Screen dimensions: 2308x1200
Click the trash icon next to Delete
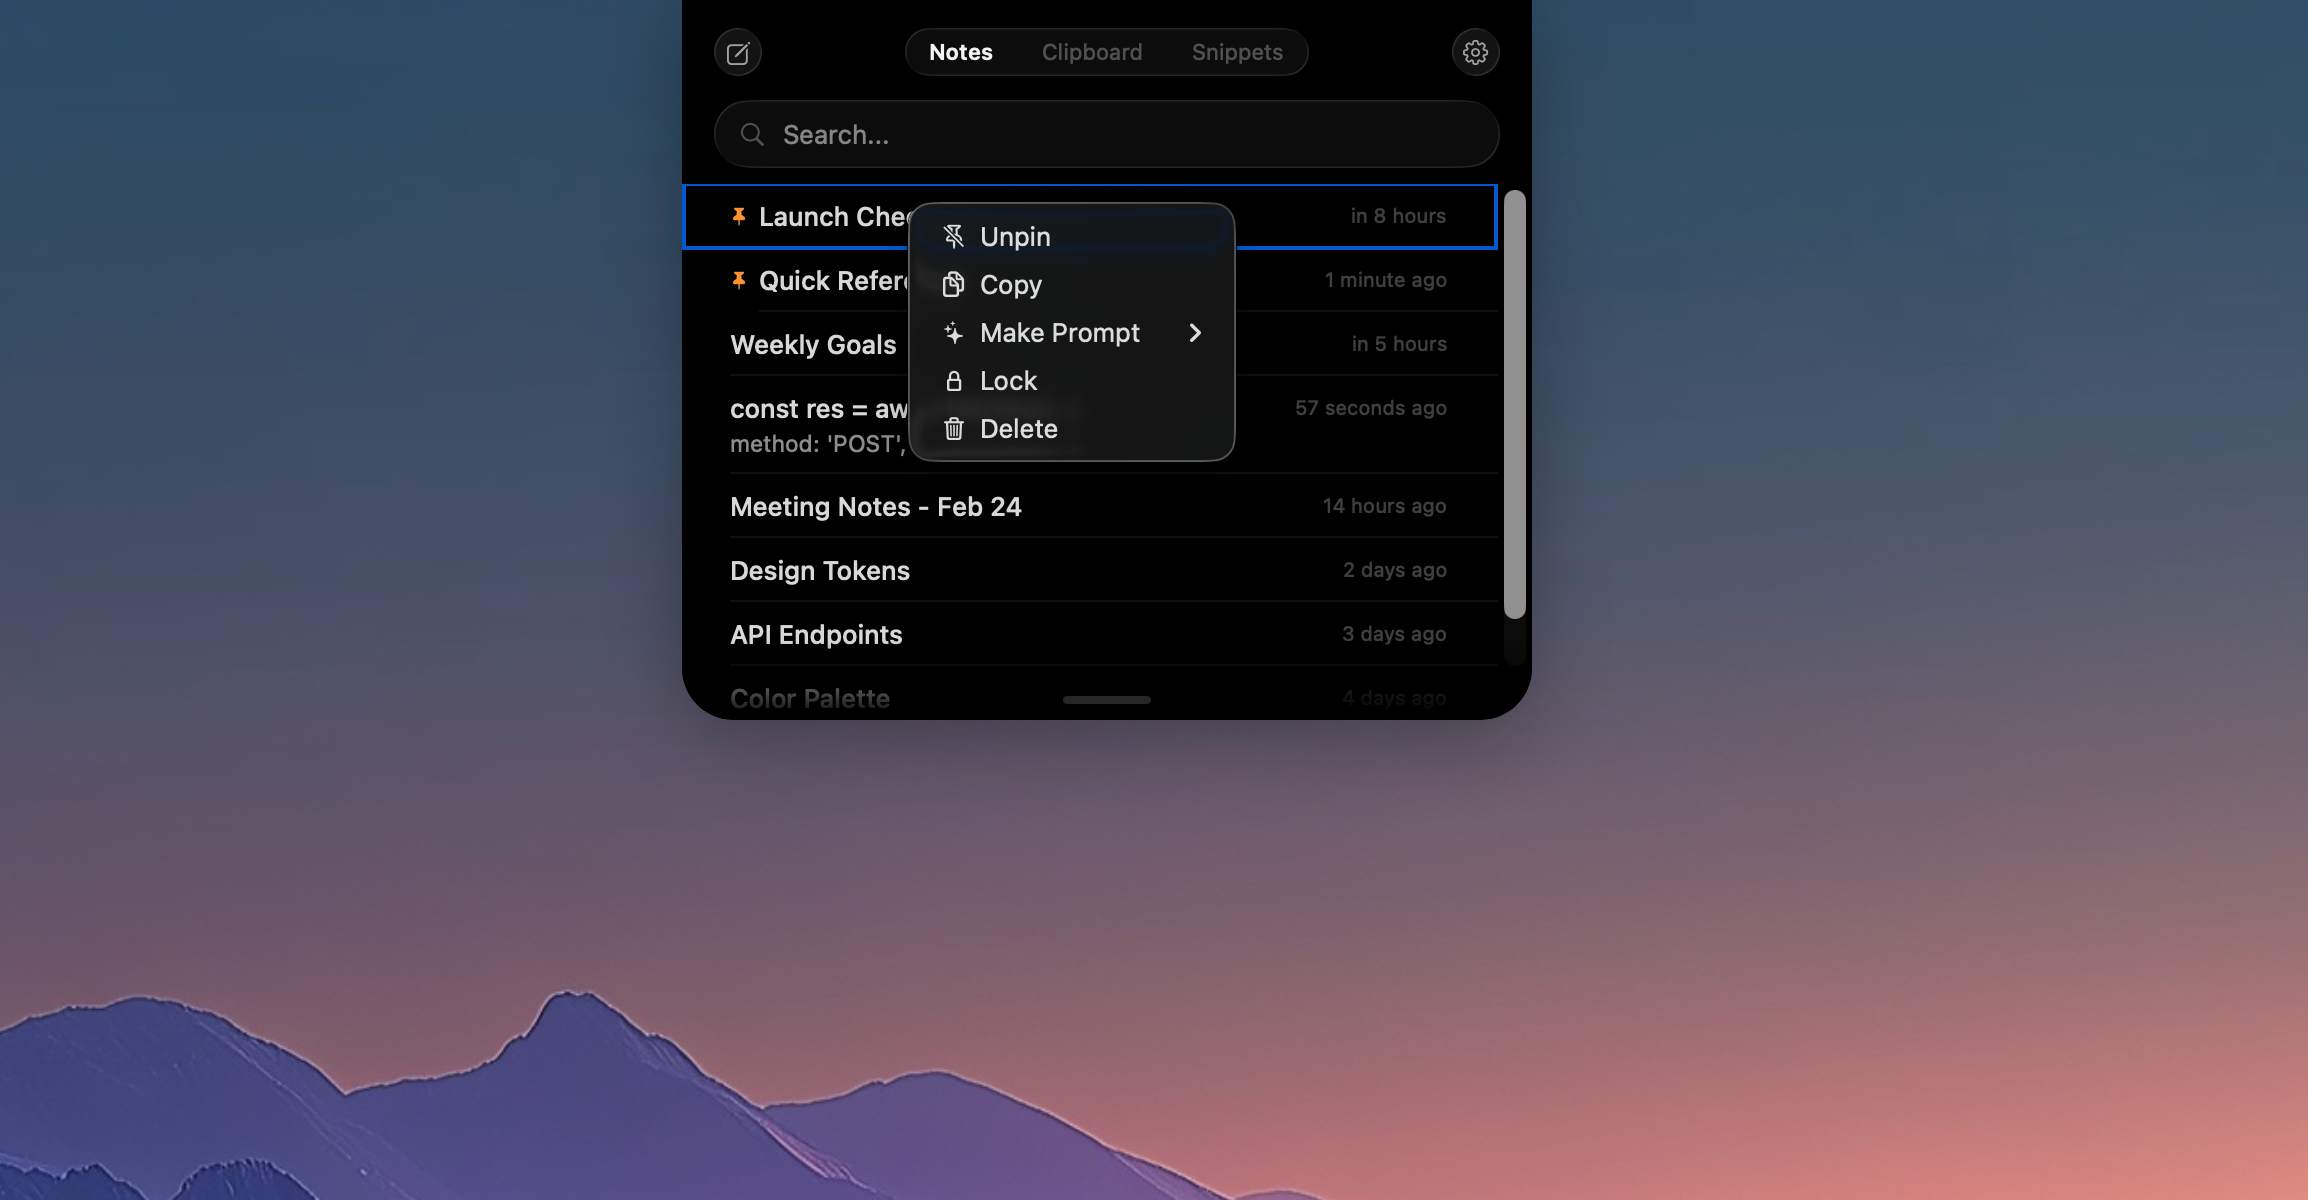coord(953,429)
